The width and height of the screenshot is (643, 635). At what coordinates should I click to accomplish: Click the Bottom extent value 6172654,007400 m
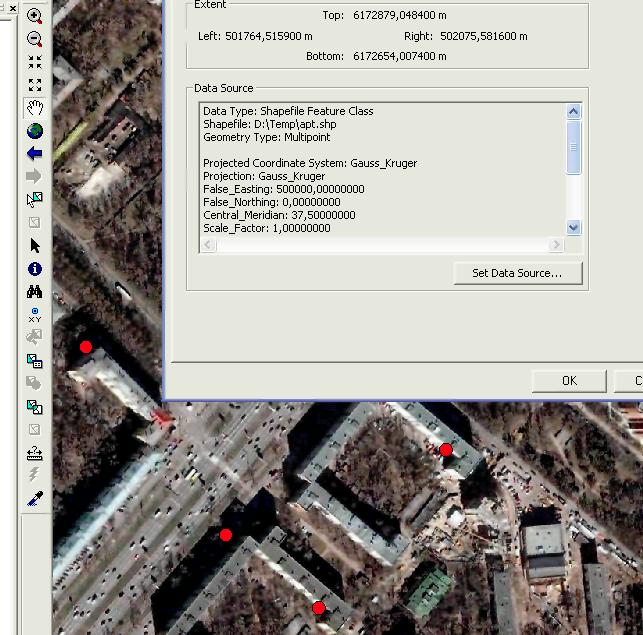coord(399,56)
